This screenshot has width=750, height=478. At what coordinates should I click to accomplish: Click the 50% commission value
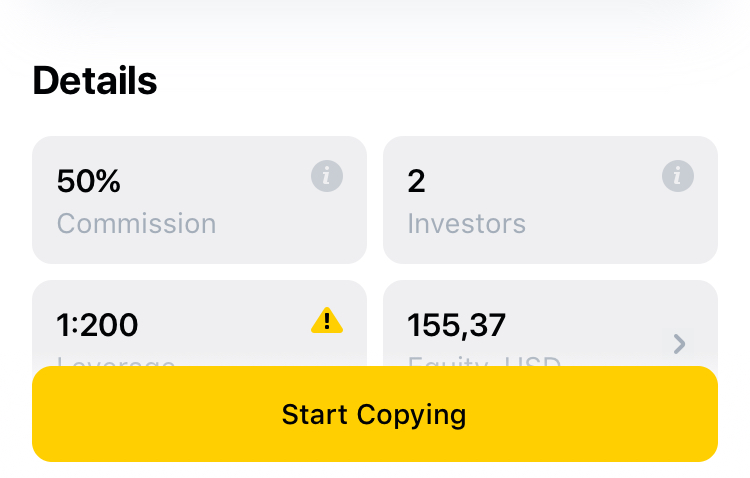click(x=89, y=181)
